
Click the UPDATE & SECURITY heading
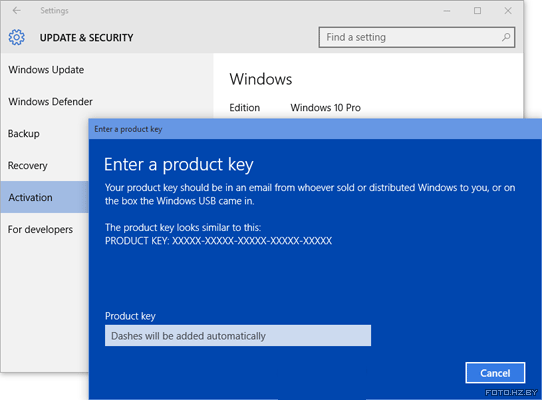pyautogui.click(x=86, y=38)
